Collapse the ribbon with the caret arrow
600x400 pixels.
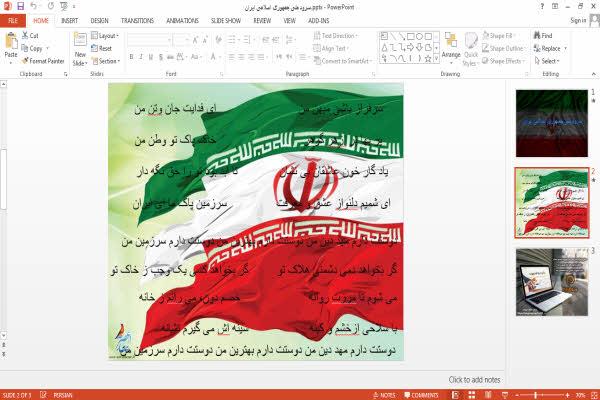tap(593, 73)
